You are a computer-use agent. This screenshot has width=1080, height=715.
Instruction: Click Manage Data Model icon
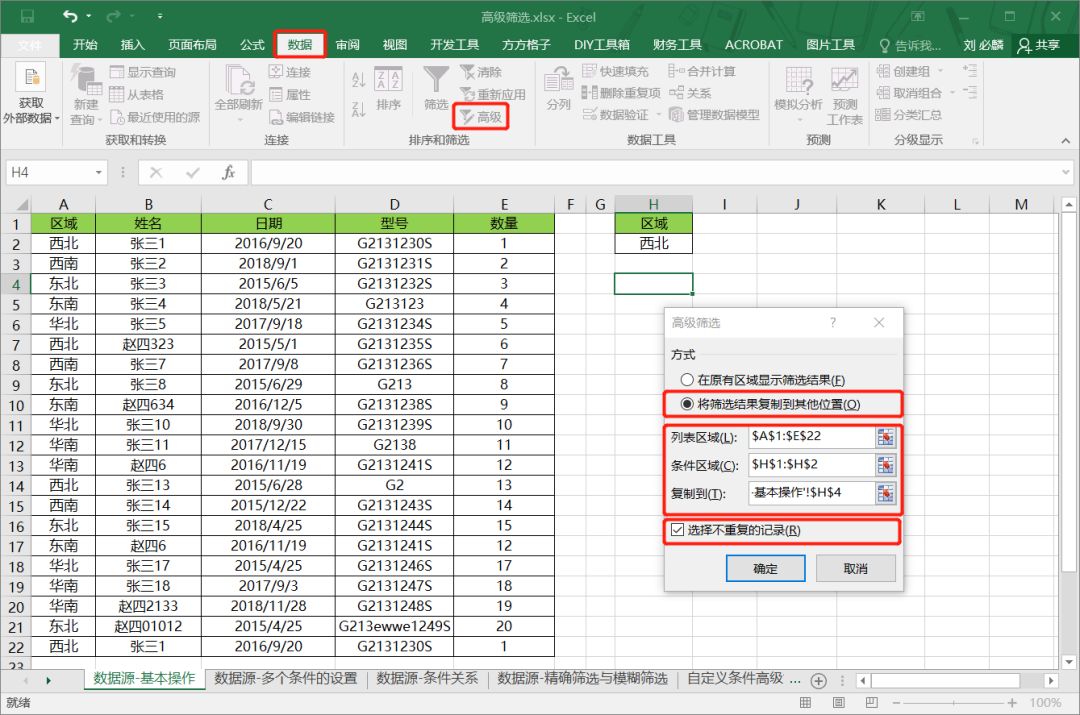point(676,114)
